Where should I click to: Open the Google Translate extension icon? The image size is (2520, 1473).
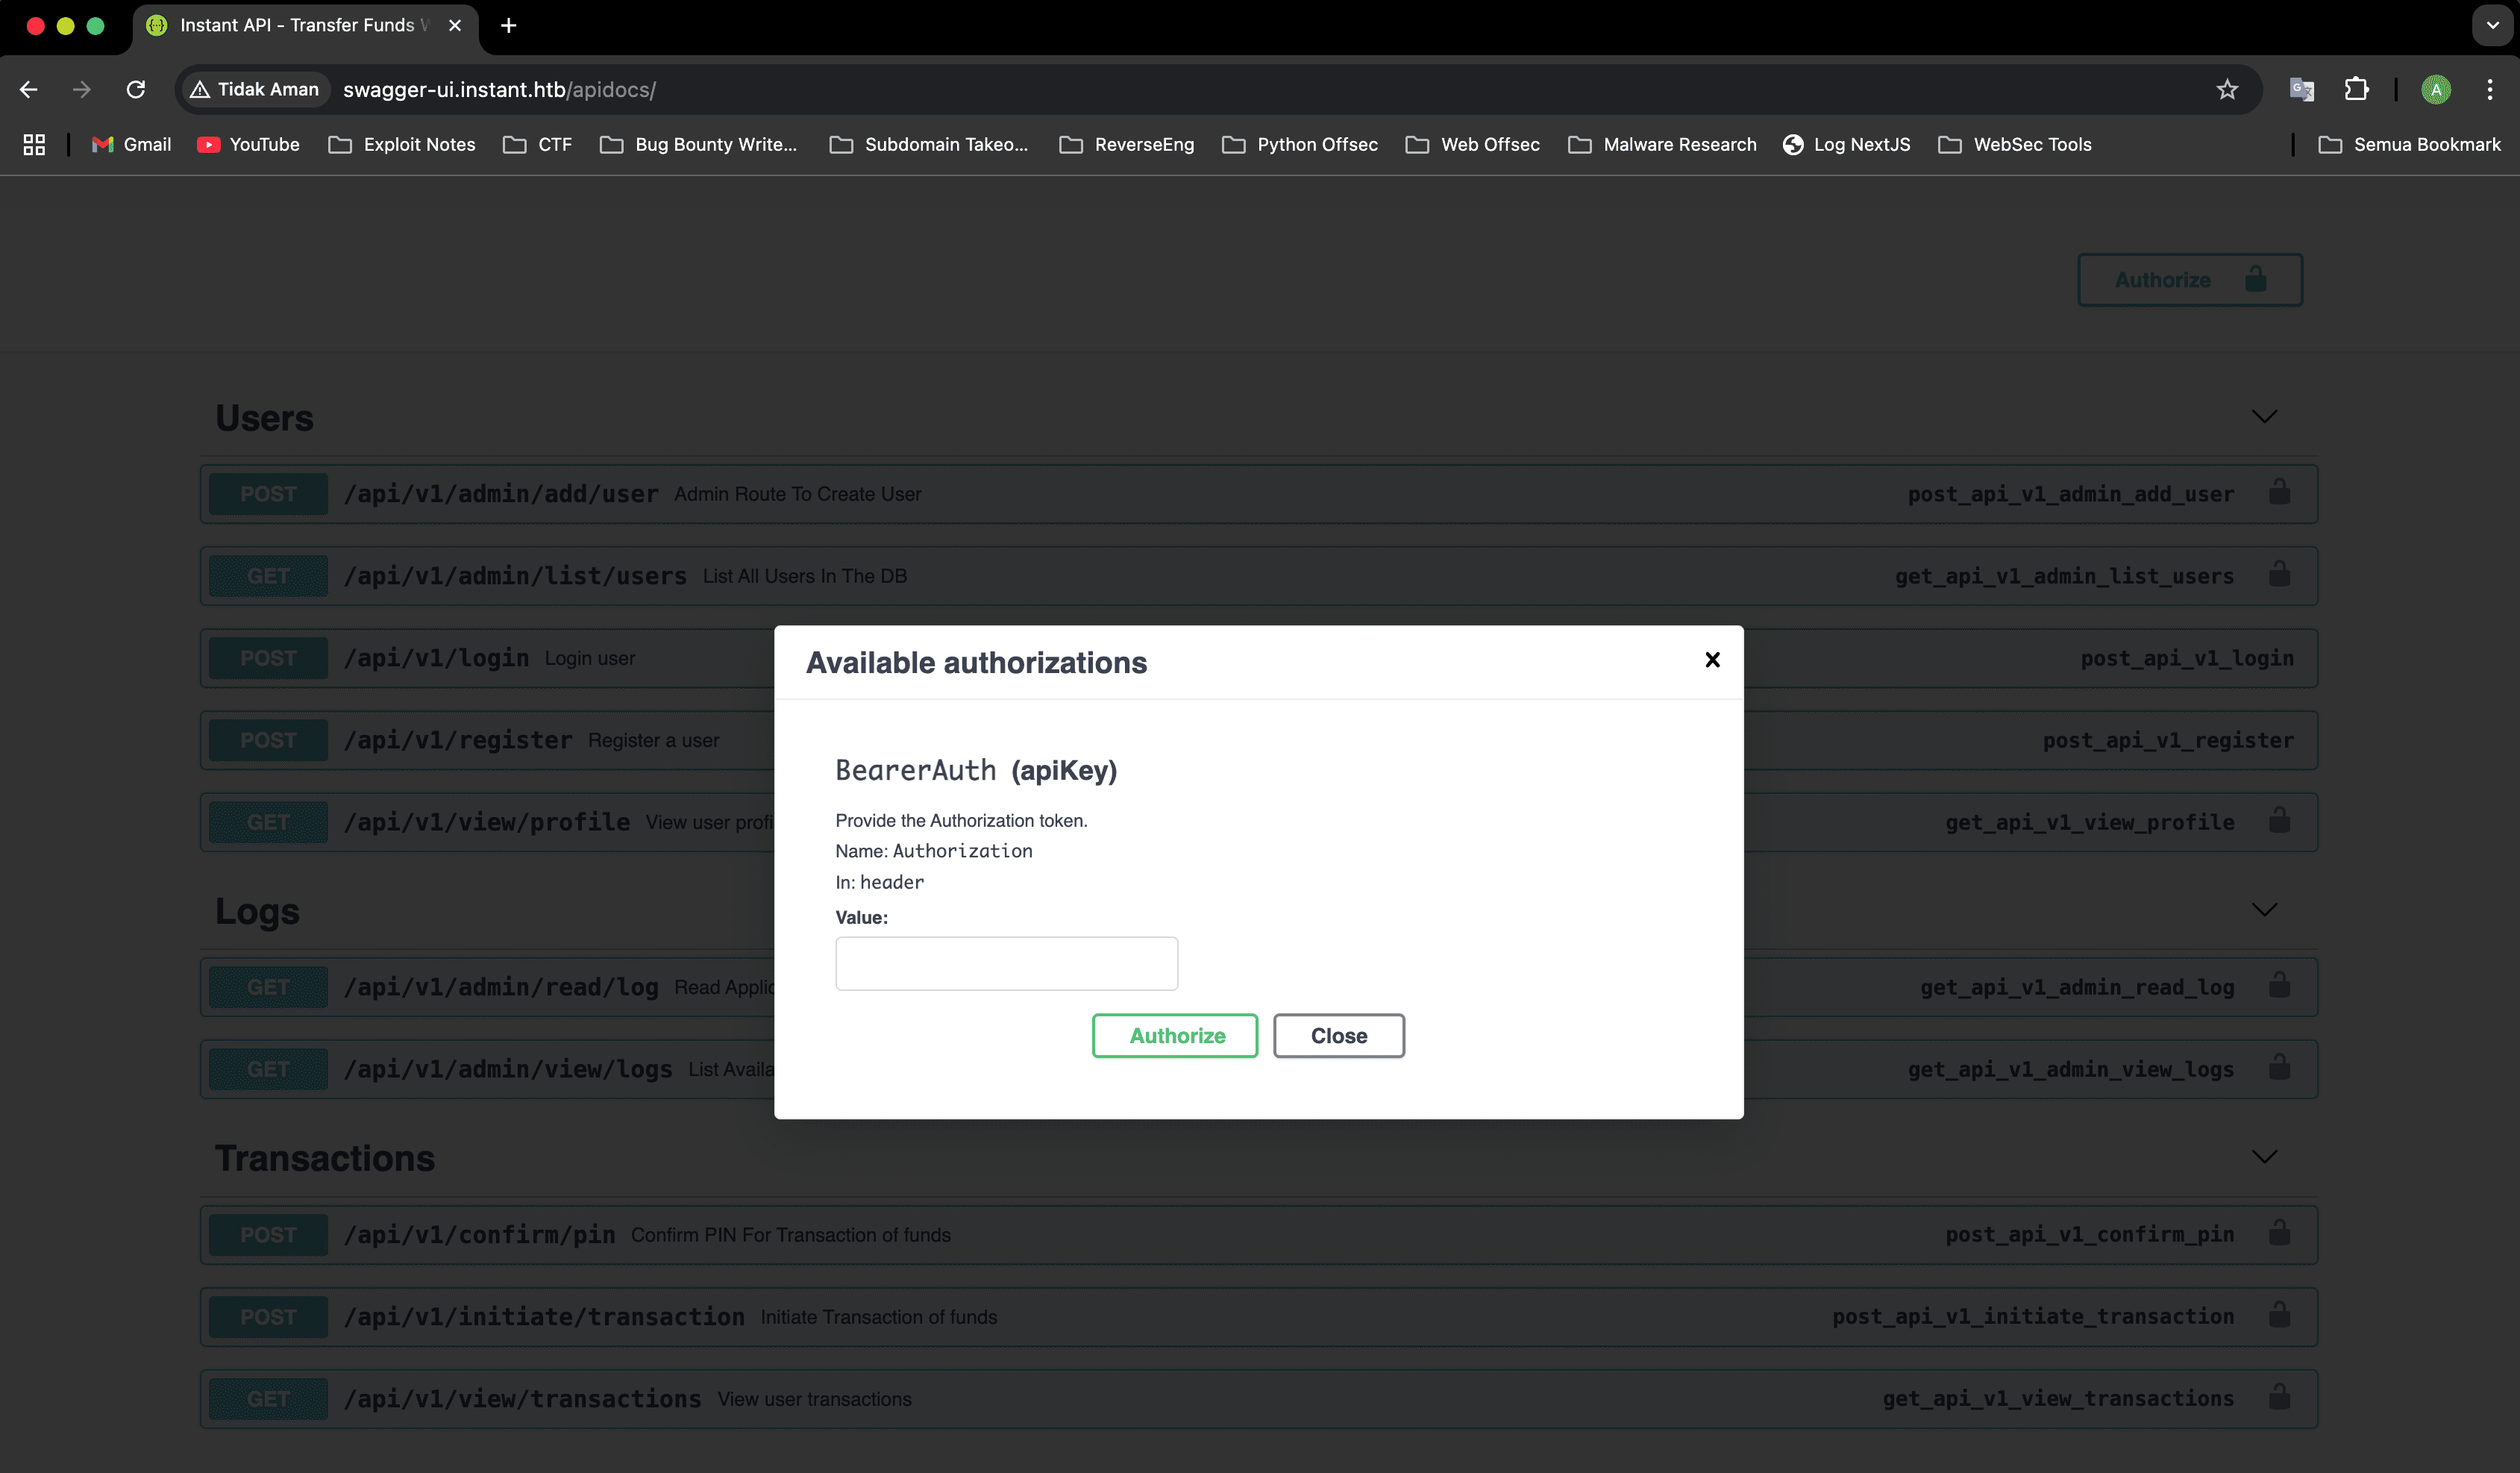pos(2302,90)
